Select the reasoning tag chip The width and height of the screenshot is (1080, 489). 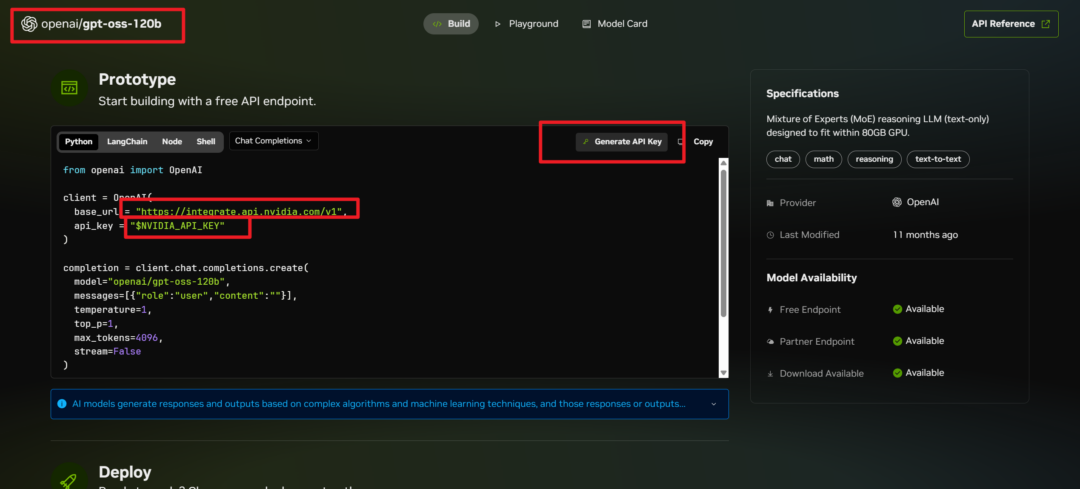click(x=874, y=159)
